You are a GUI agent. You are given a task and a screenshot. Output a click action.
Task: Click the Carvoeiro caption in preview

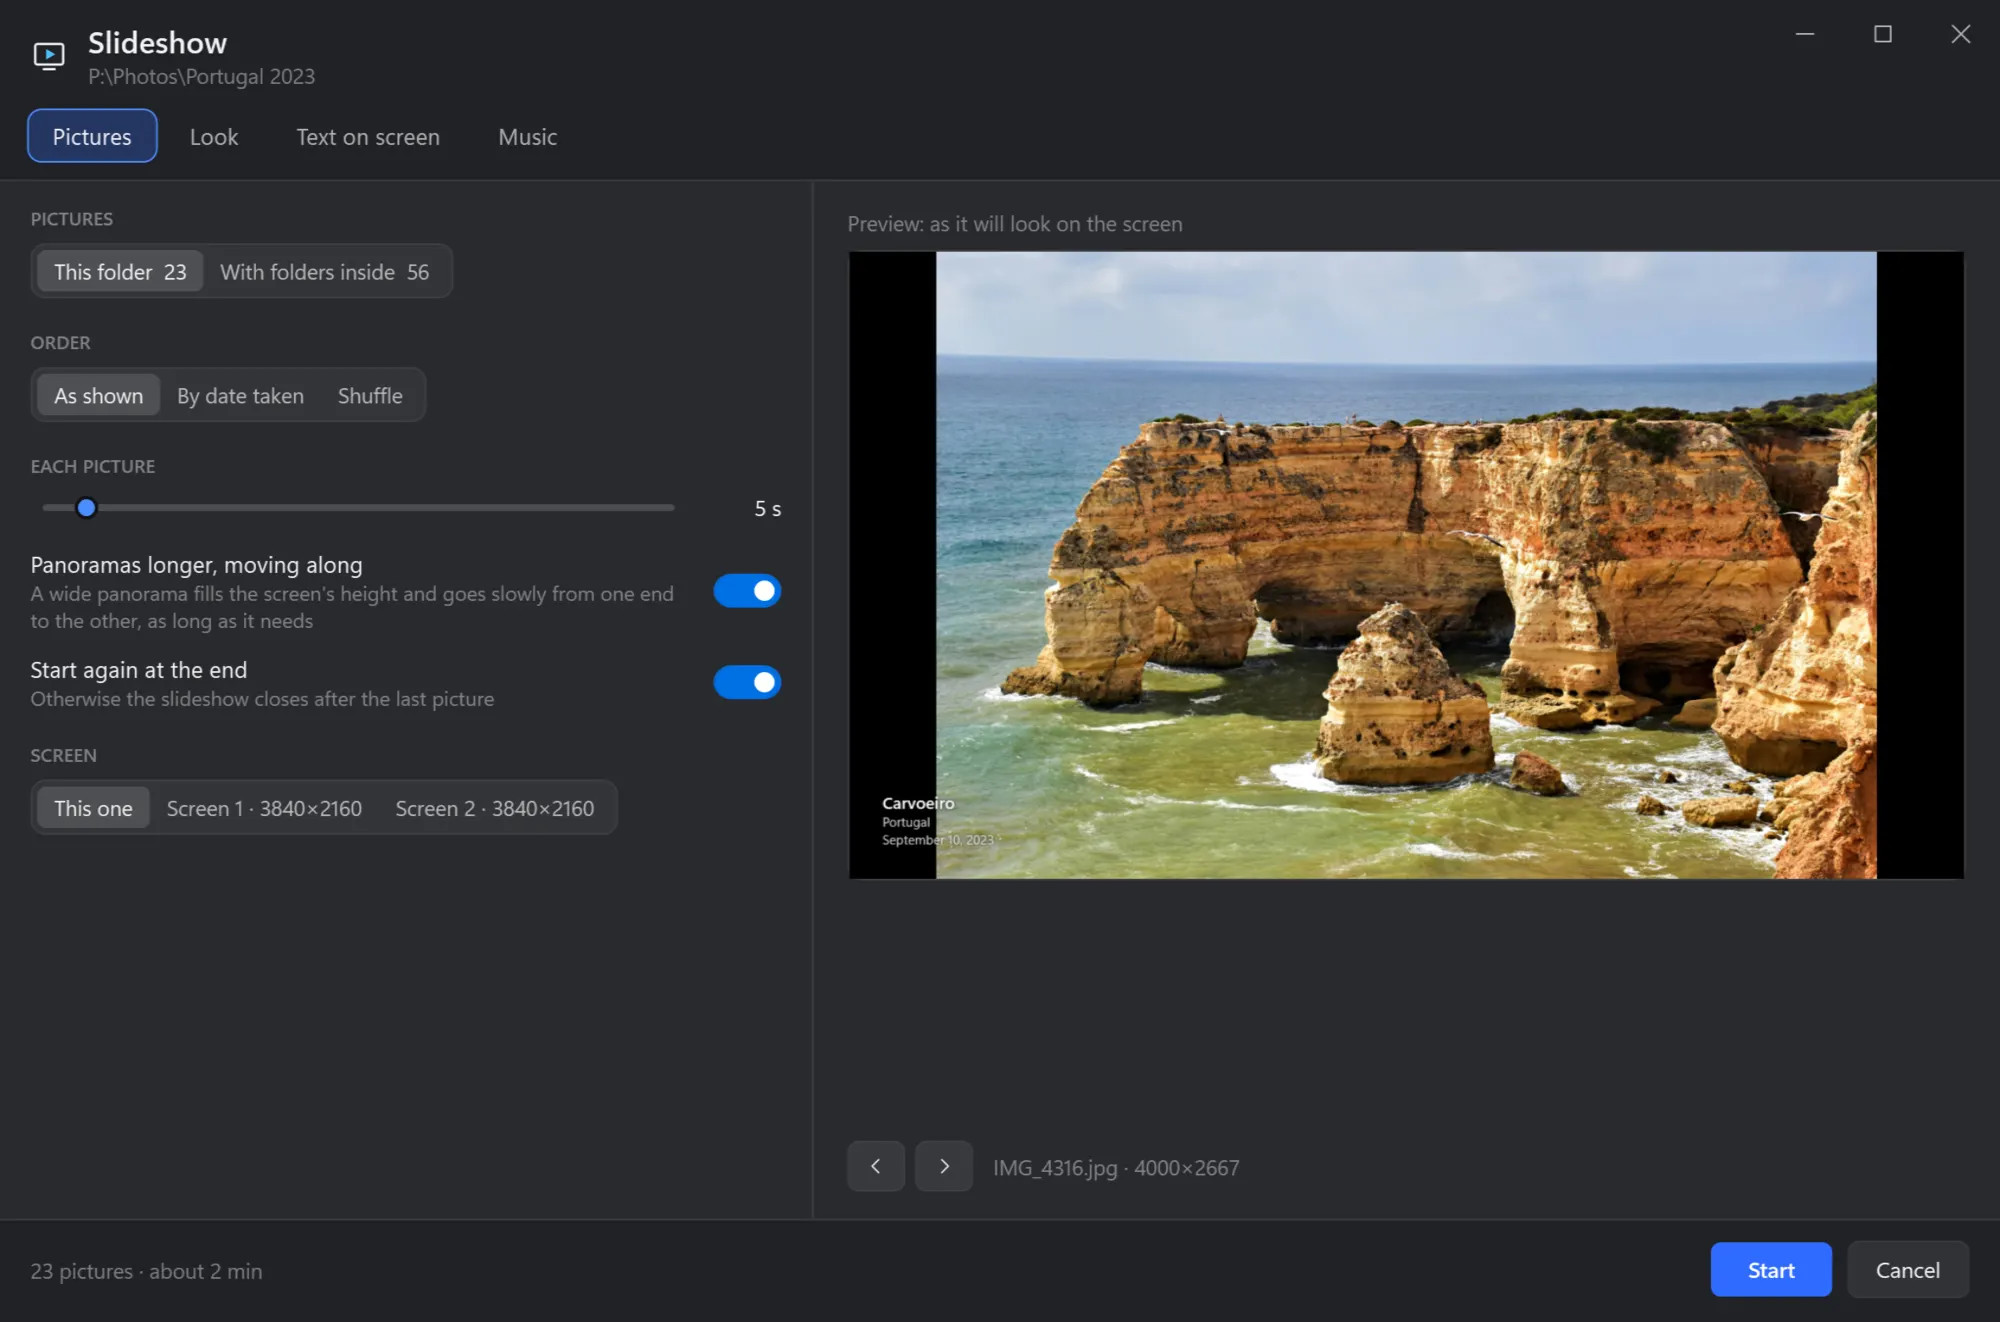point(918,803)
